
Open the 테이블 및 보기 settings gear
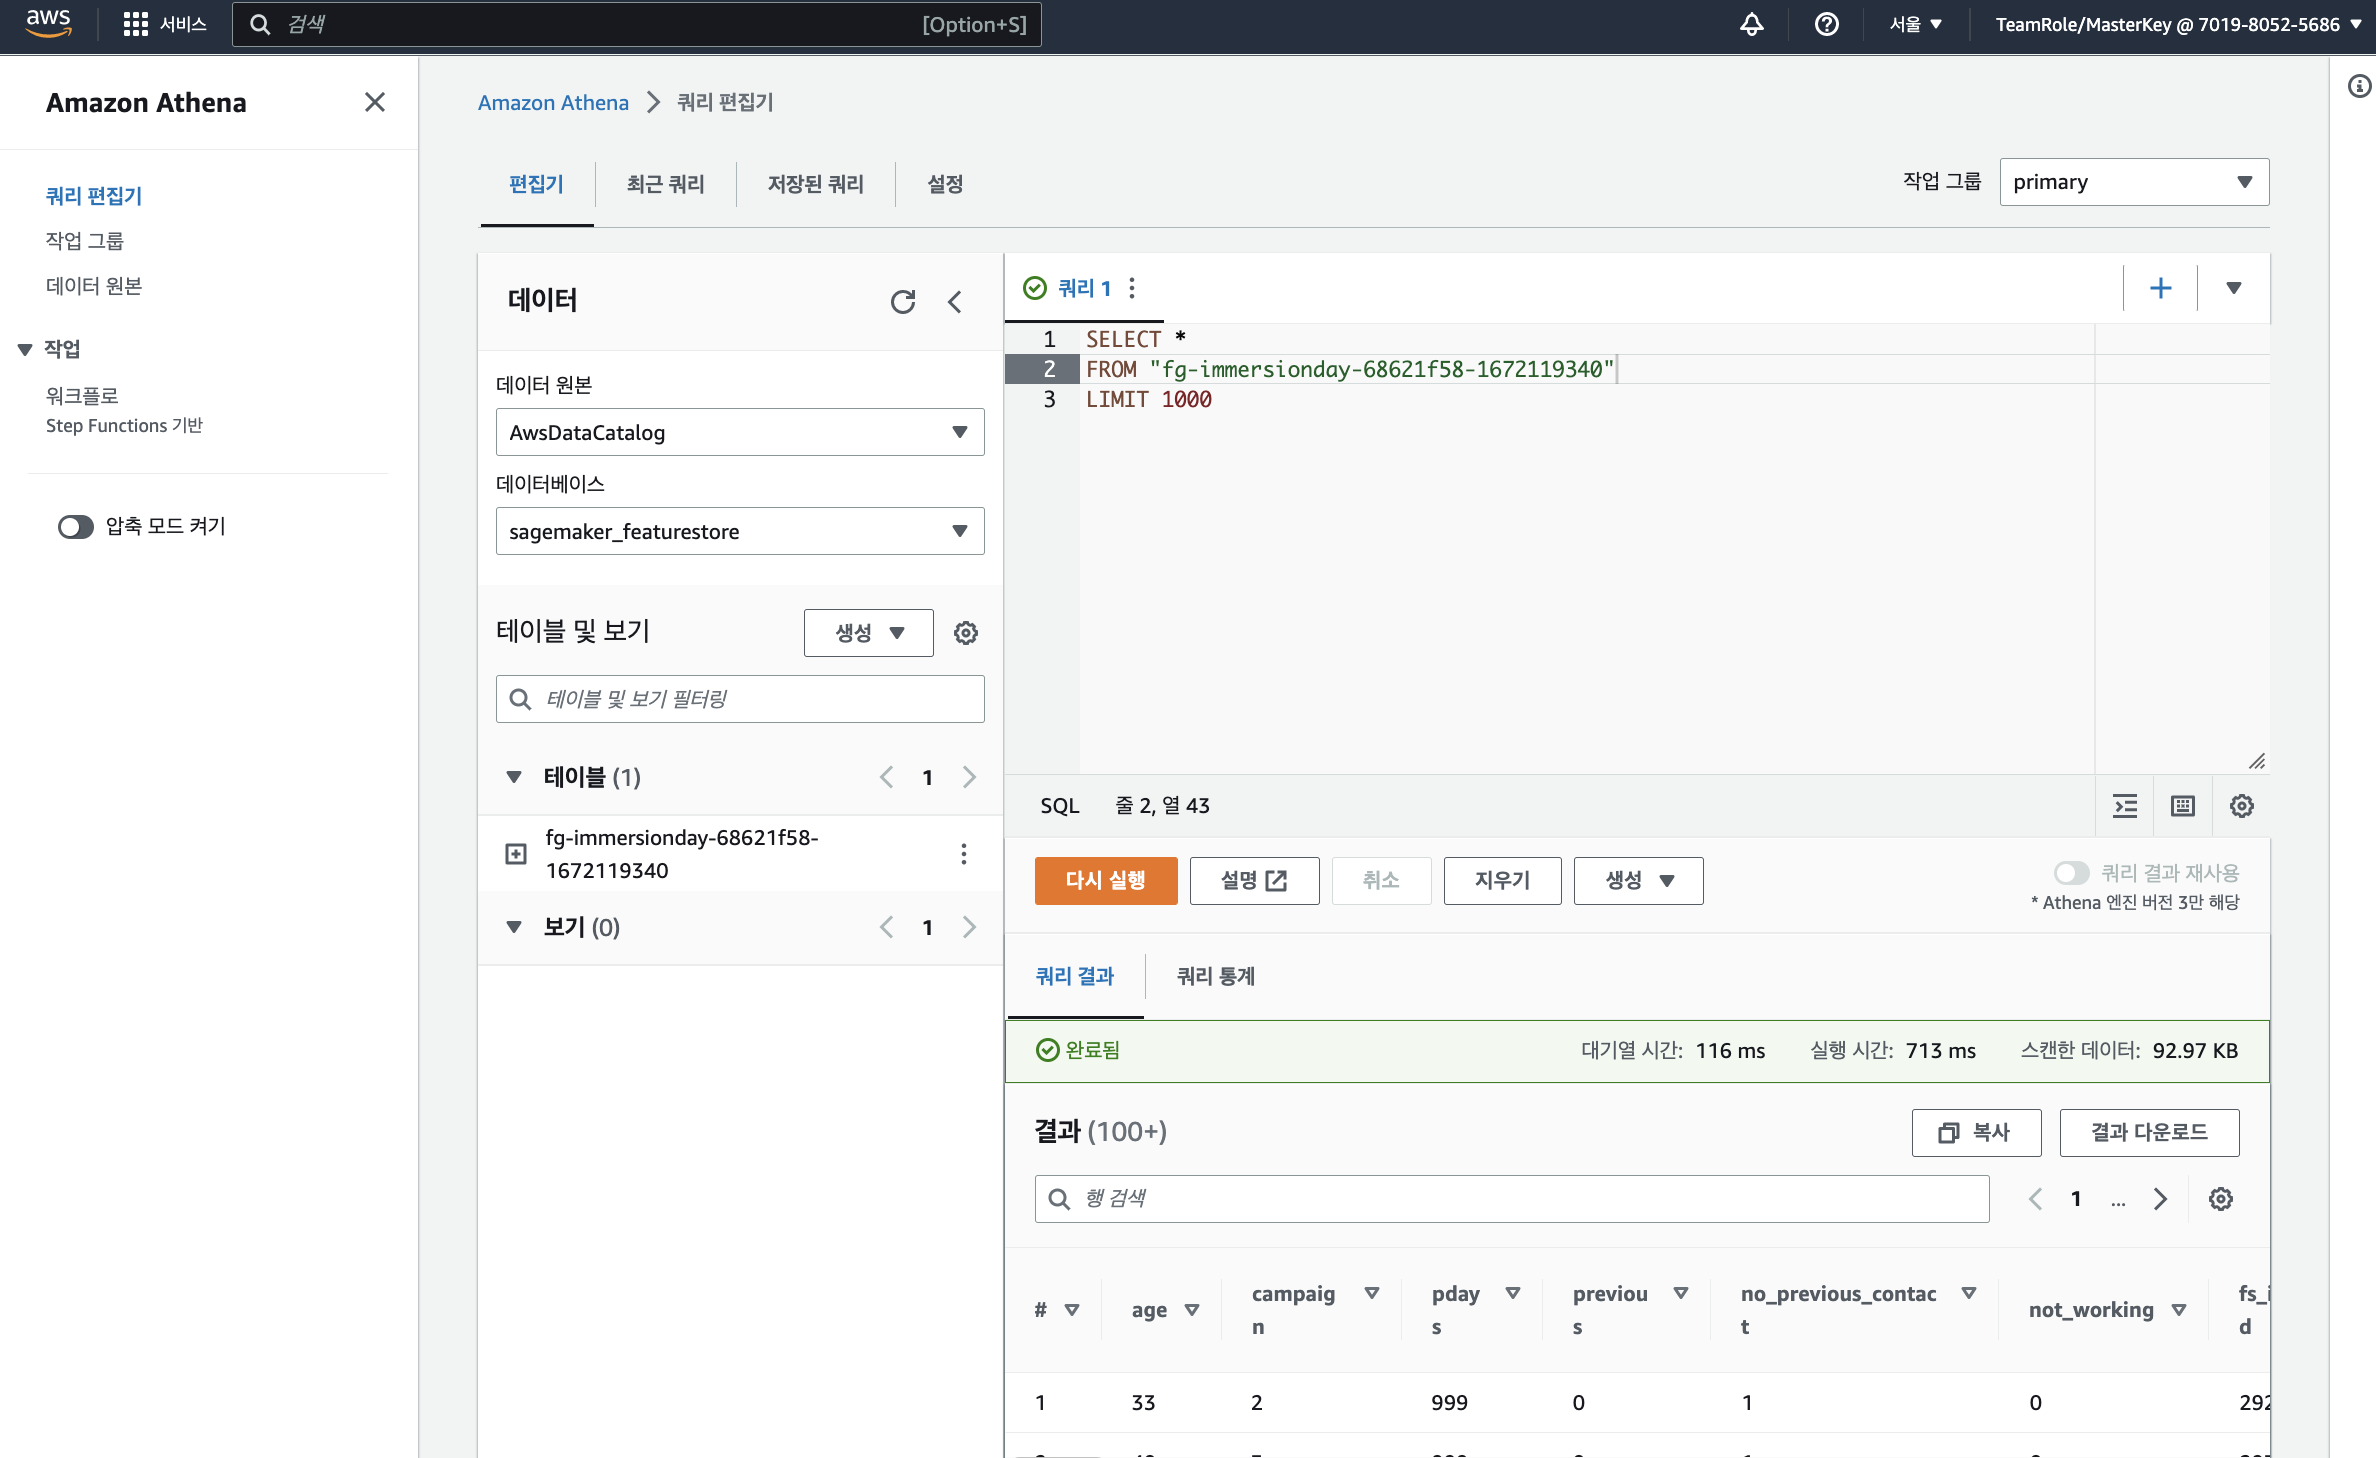[x=965, y=632]
